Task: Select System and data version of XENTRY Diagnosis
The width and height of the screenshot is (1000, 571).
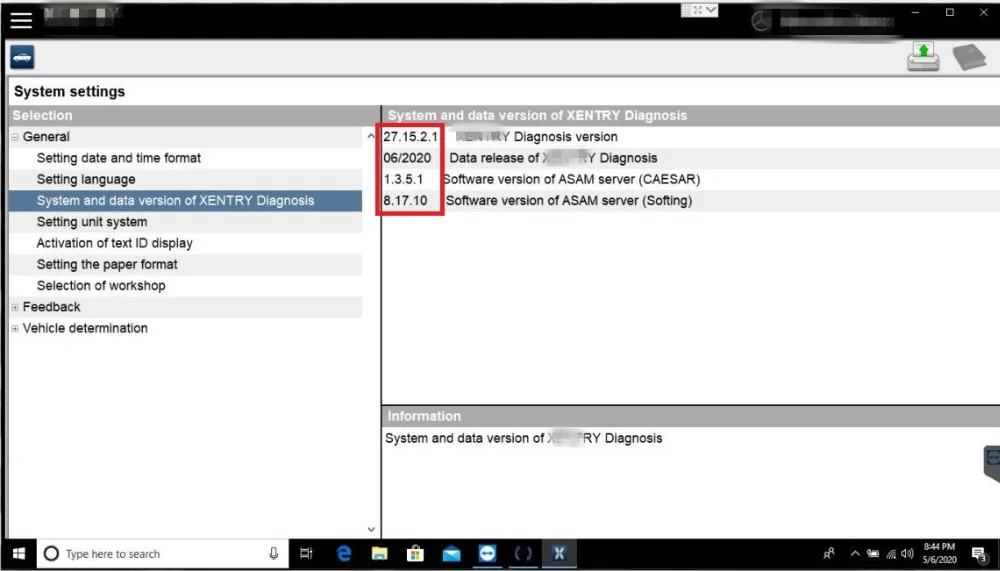Action: 175,200
